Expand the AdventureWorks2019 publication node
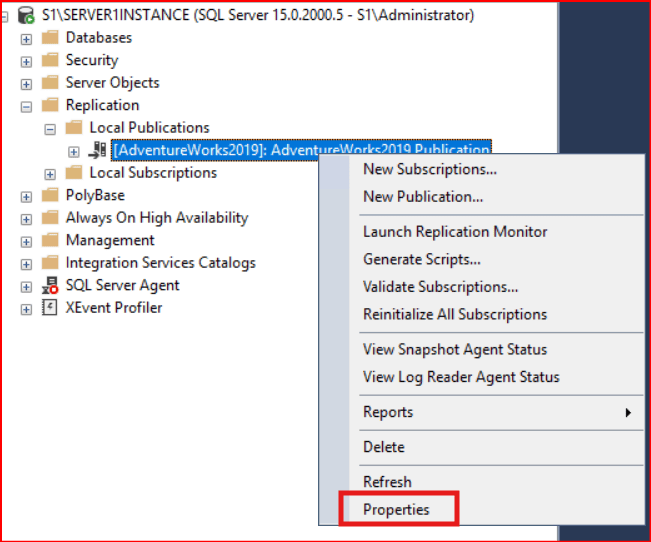 point(74,151)
